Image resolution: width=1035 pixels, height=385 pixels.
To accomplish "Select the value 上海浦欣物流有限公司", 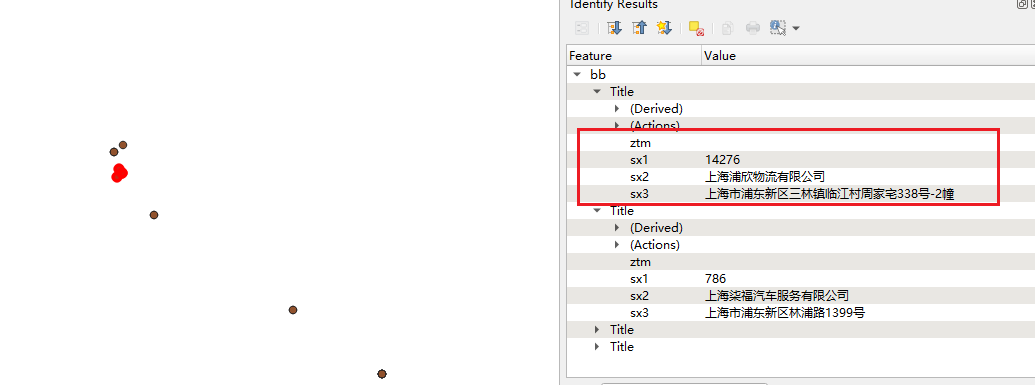I will point(765,176).
